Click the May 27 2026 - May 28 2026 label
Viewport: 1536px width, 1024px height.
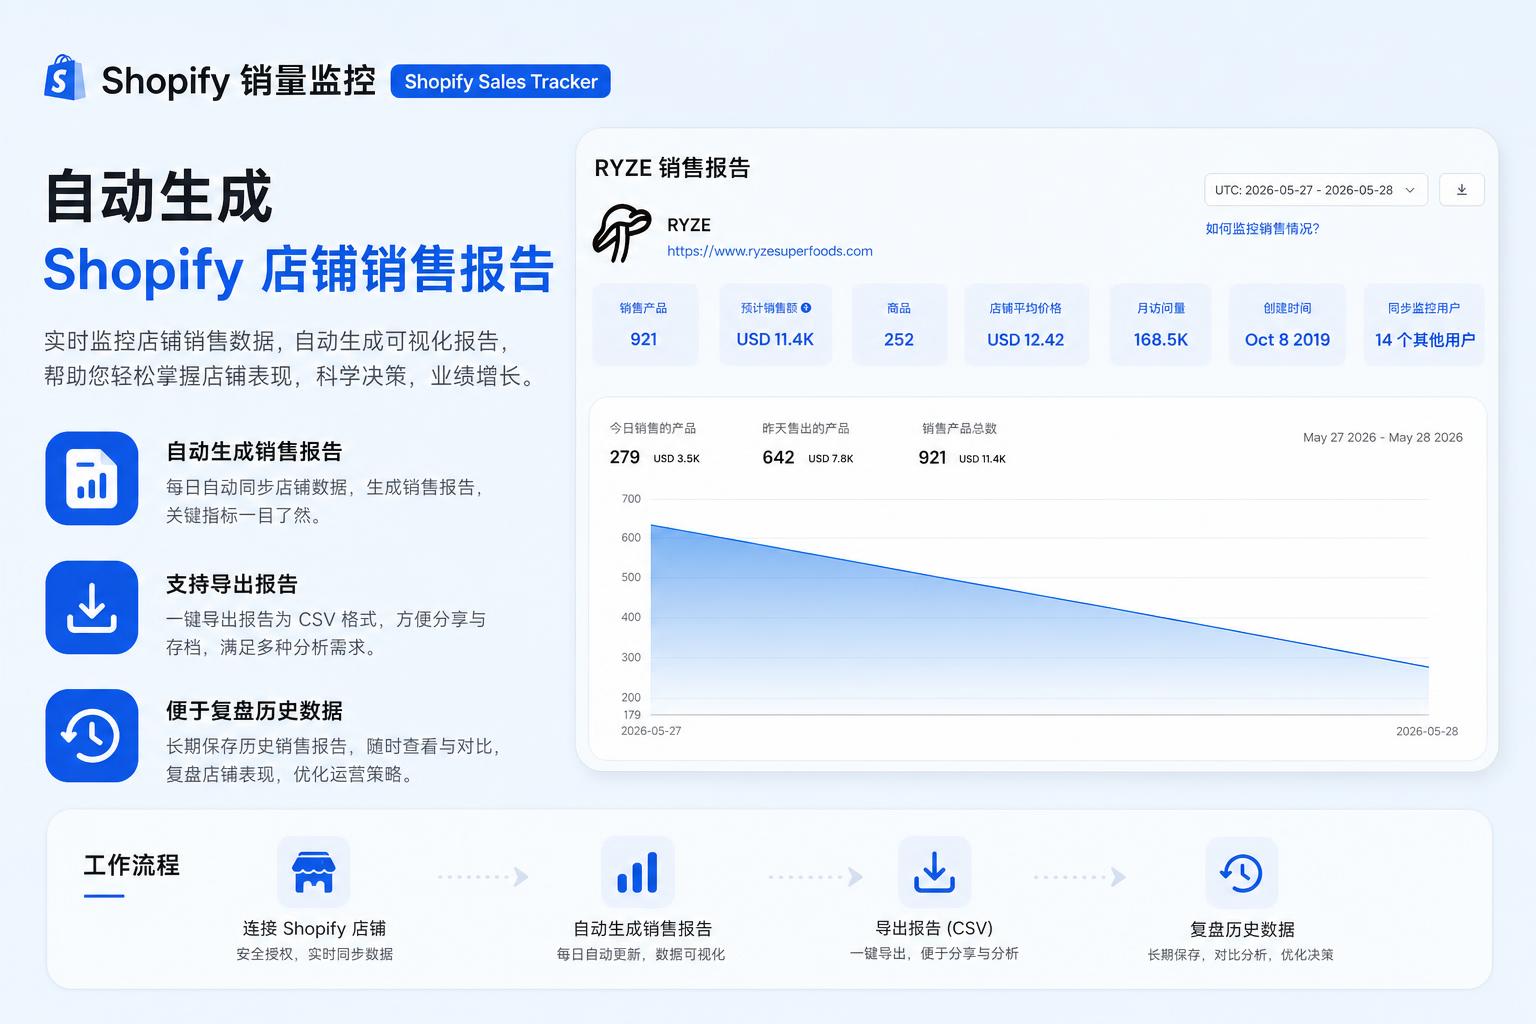click(x=1383, y=437)
